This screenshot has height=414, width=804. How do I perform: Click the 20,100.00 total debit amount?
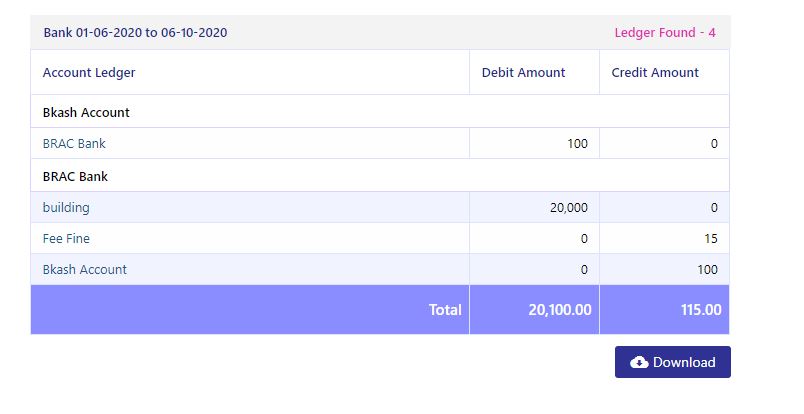[559, 310]
